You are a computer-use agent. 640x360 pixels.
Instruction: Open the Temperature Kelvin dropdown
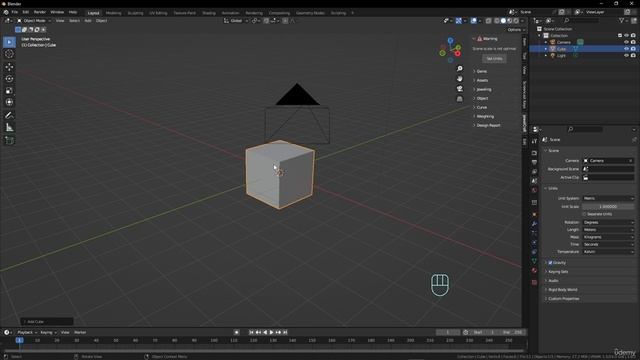[x=608, y=252]
